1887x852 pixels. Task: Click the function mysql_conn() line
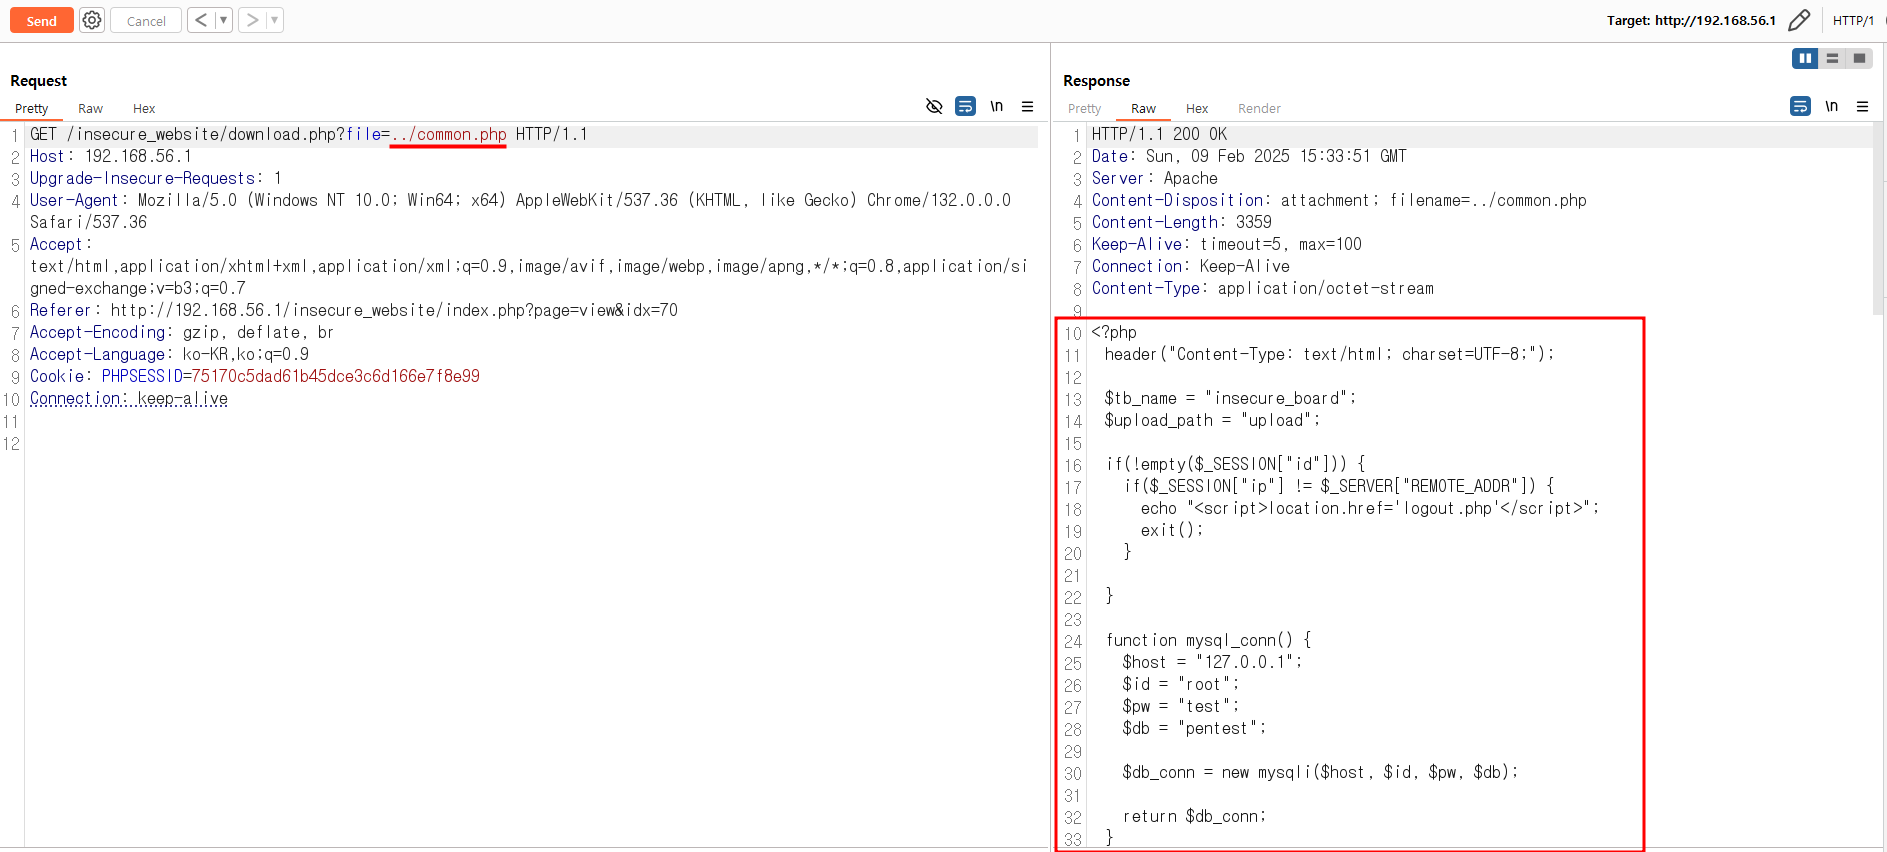1208,640
